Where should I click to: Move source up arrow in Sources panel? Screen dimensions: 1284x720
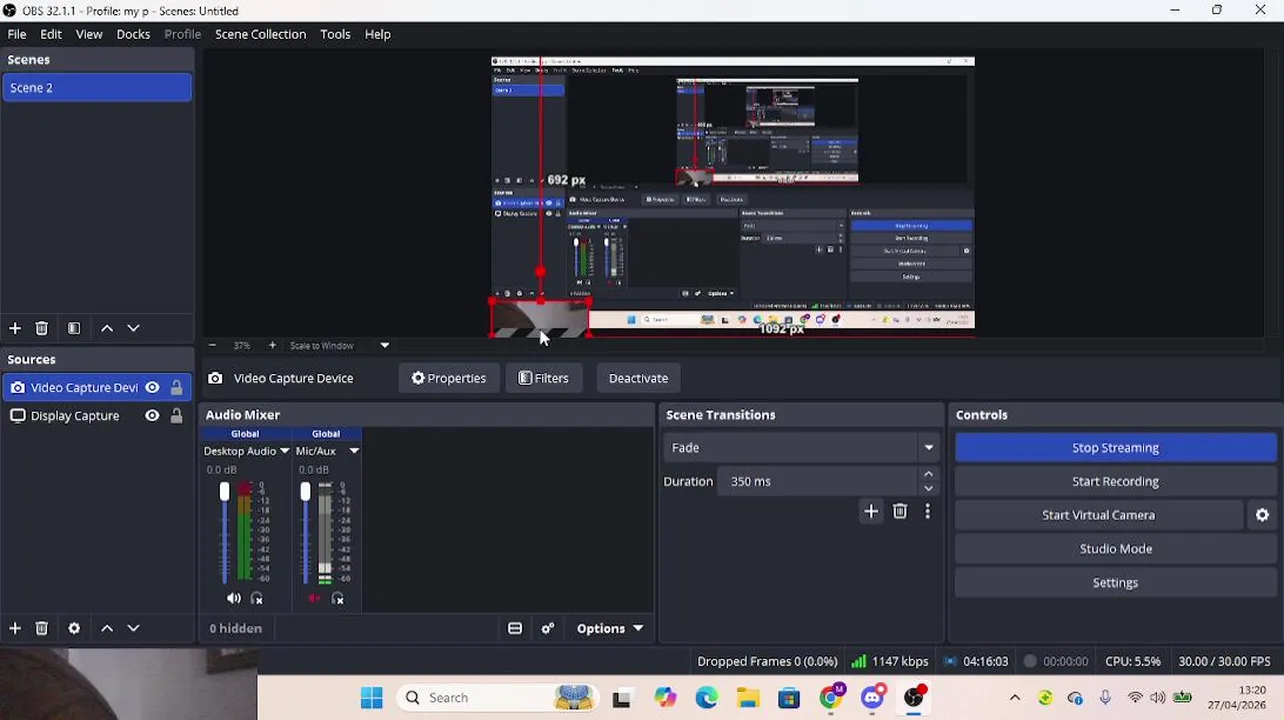[107, 628]
